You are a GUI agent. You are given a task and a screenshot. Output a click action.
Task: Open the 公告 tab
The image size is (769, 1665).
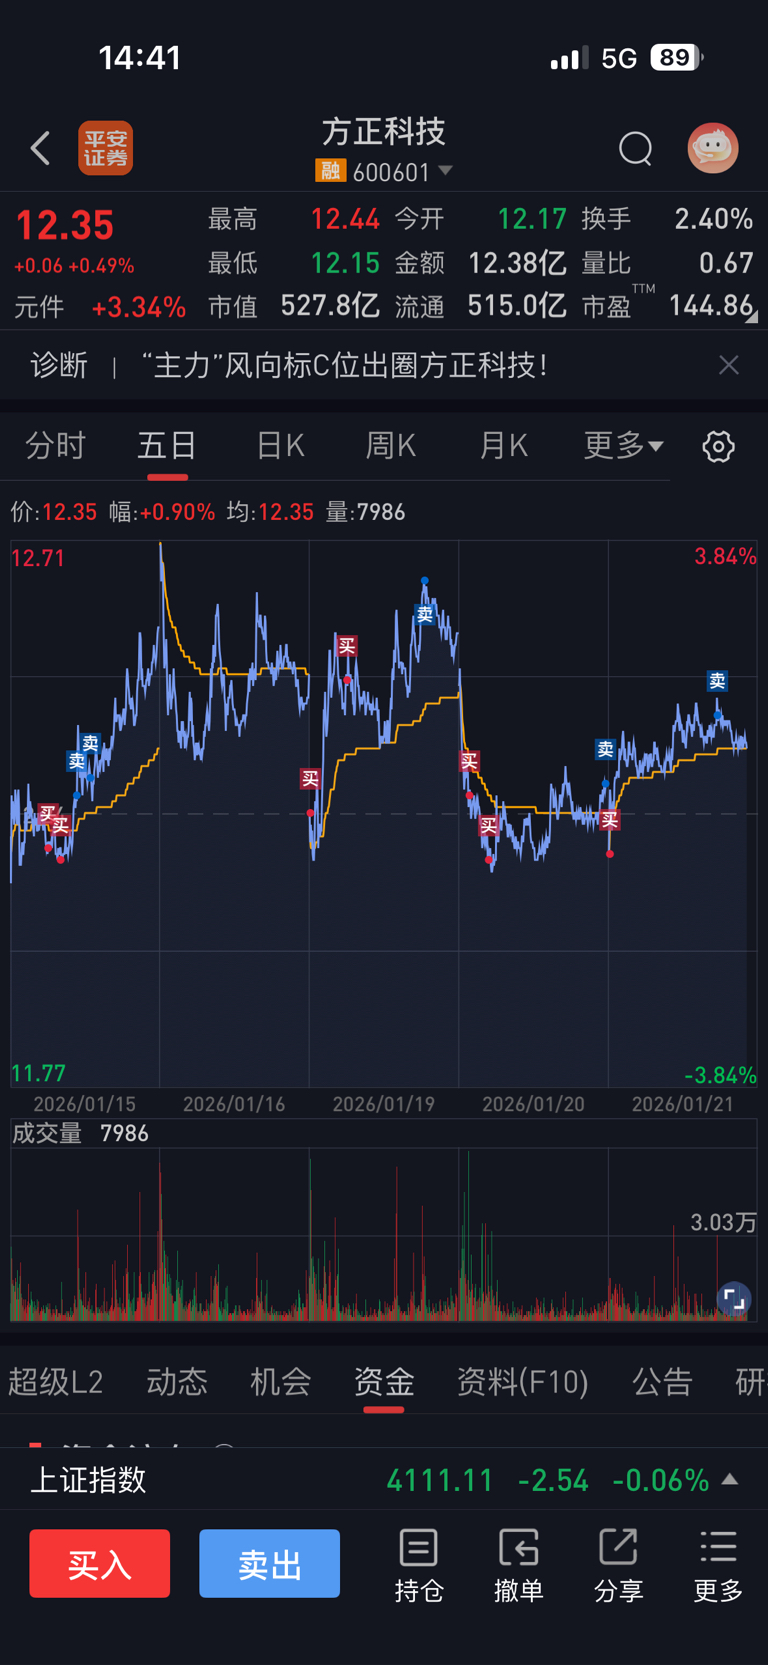pyautogui.click(x=662, y=1381)
